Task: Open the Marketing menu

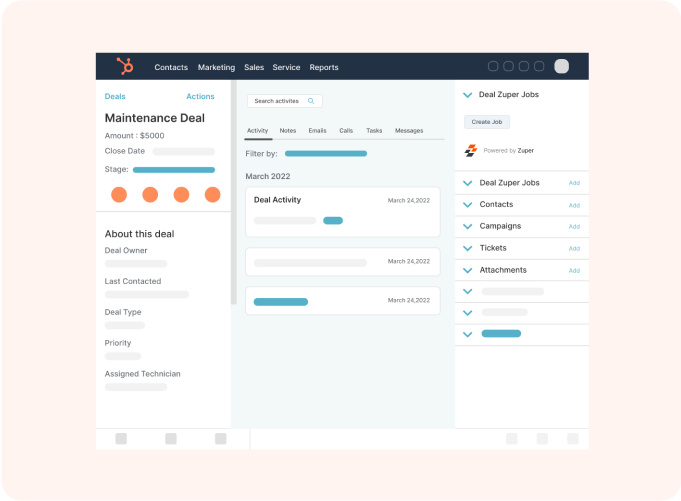Action: click(216, 67)
